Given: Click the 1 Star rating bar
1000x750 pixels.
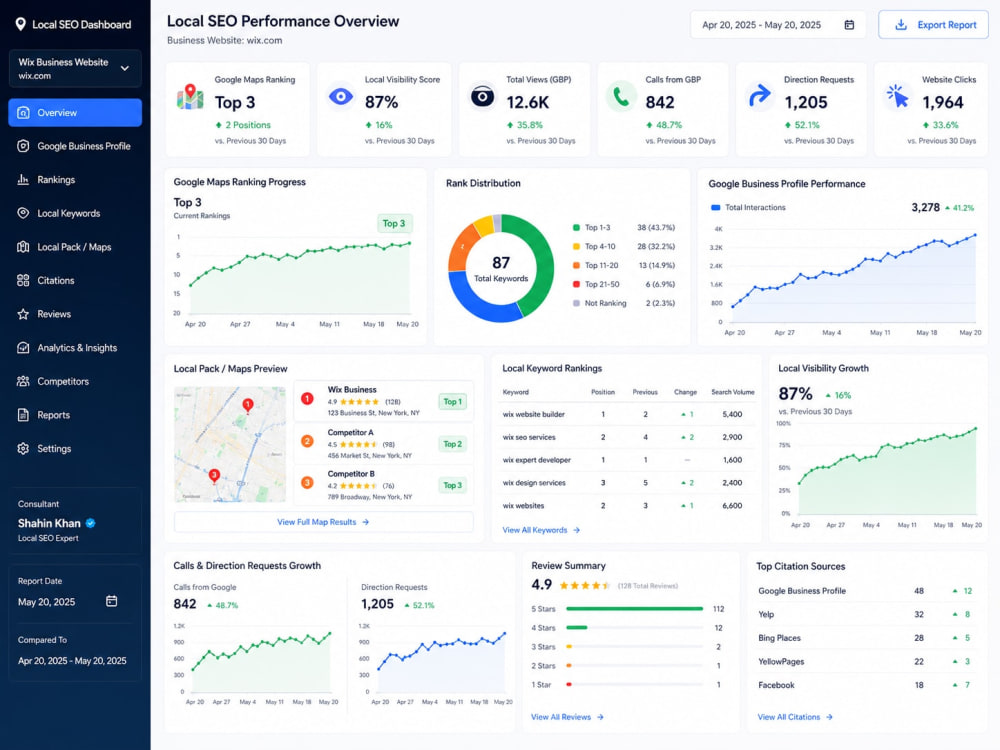Looking at the screenshot, I should click(x=634, y=685).
